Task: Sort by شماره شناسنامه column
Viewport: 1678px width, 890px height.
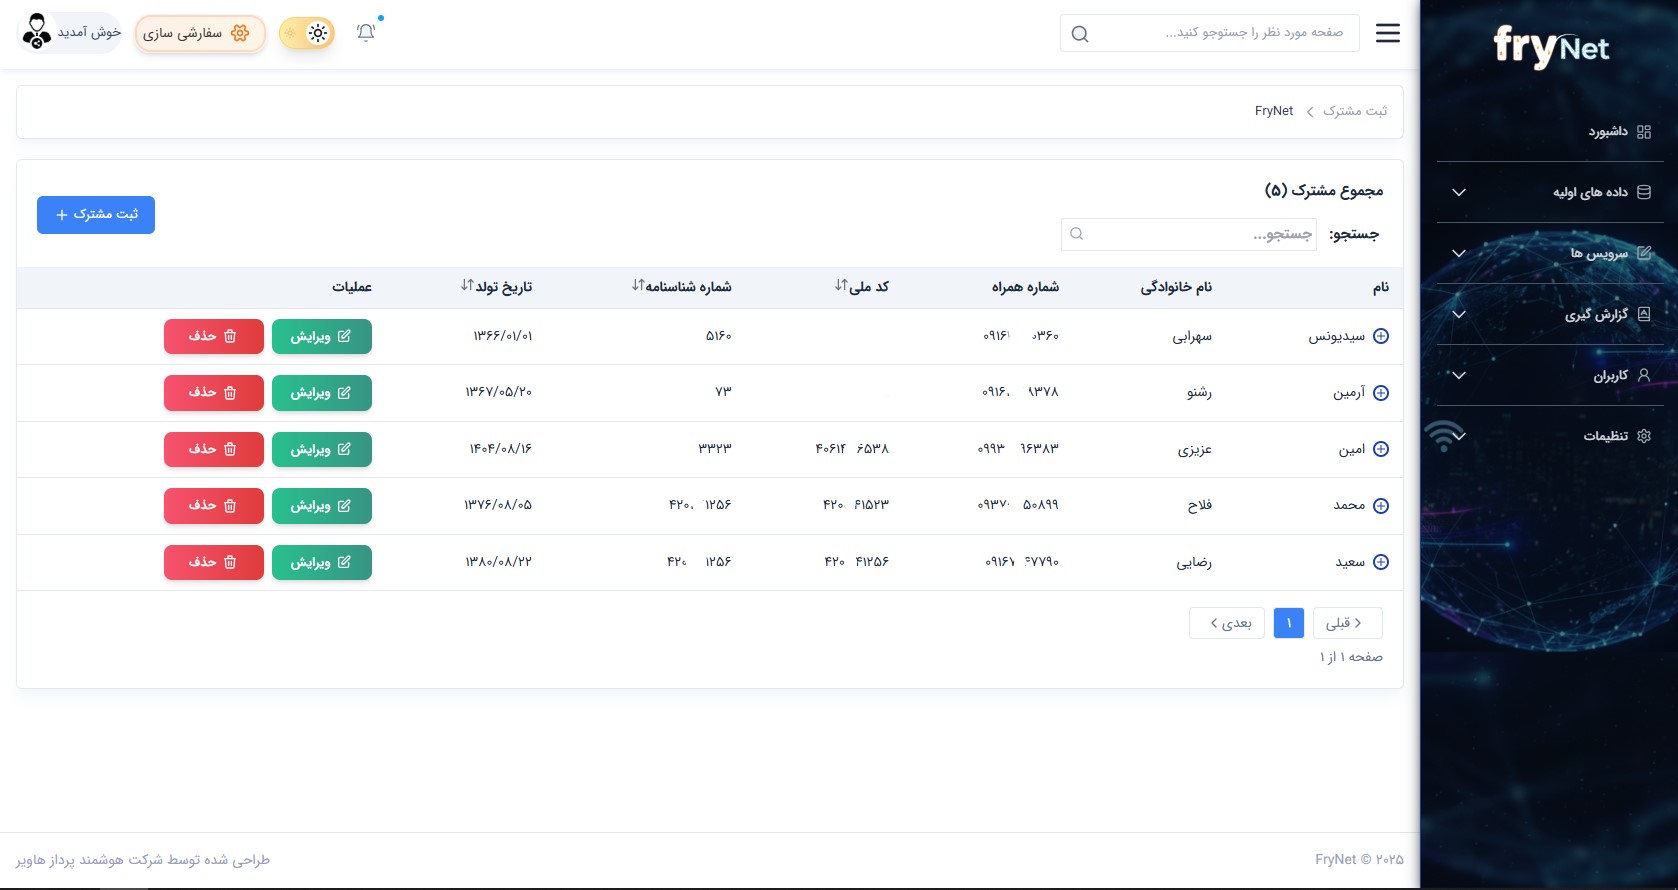Action: (x=682, y=287)
